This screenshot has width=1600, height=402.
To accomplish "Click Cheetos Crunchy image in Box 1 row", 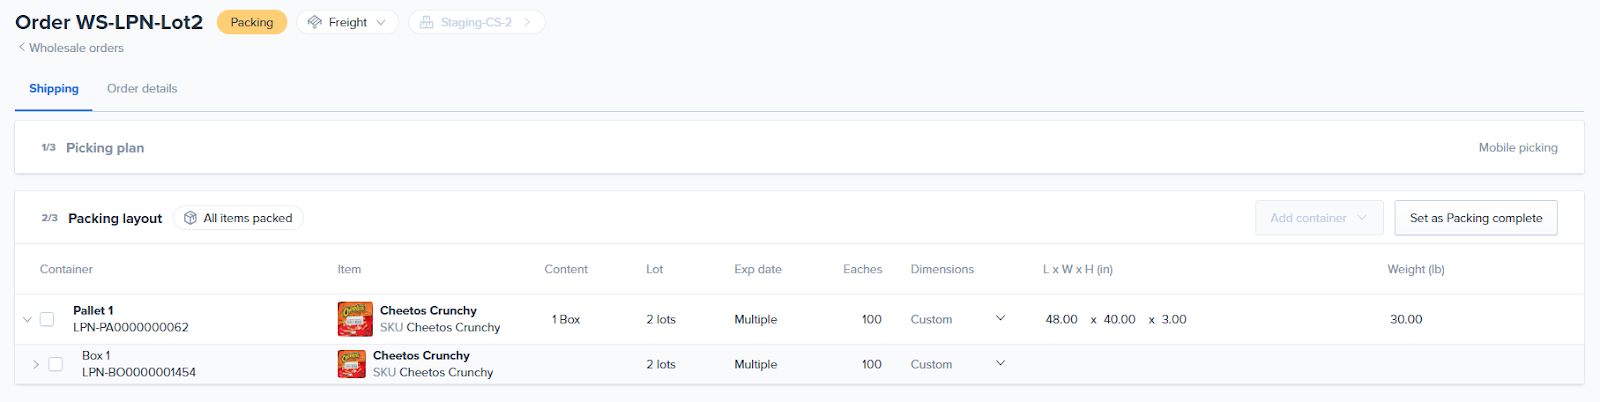I will pos(351,364).
